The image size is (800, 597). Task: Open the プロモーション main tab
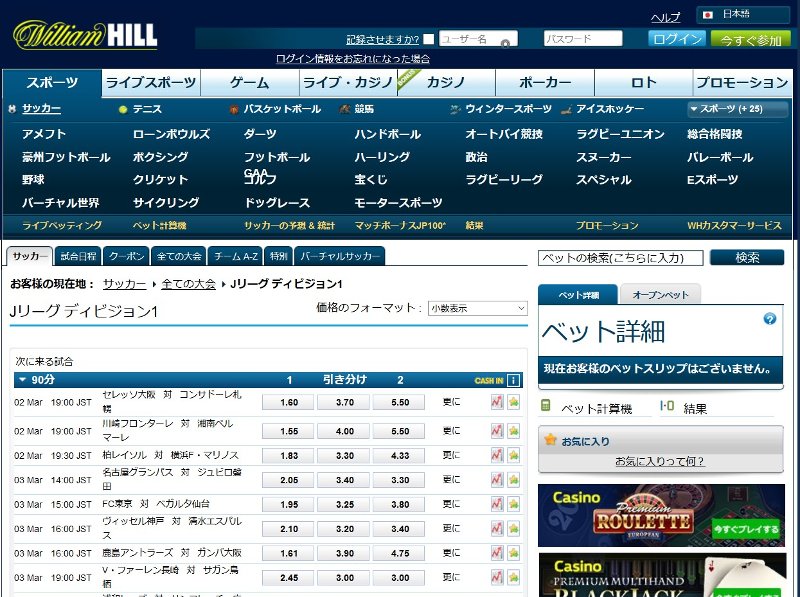coord(742,83)
